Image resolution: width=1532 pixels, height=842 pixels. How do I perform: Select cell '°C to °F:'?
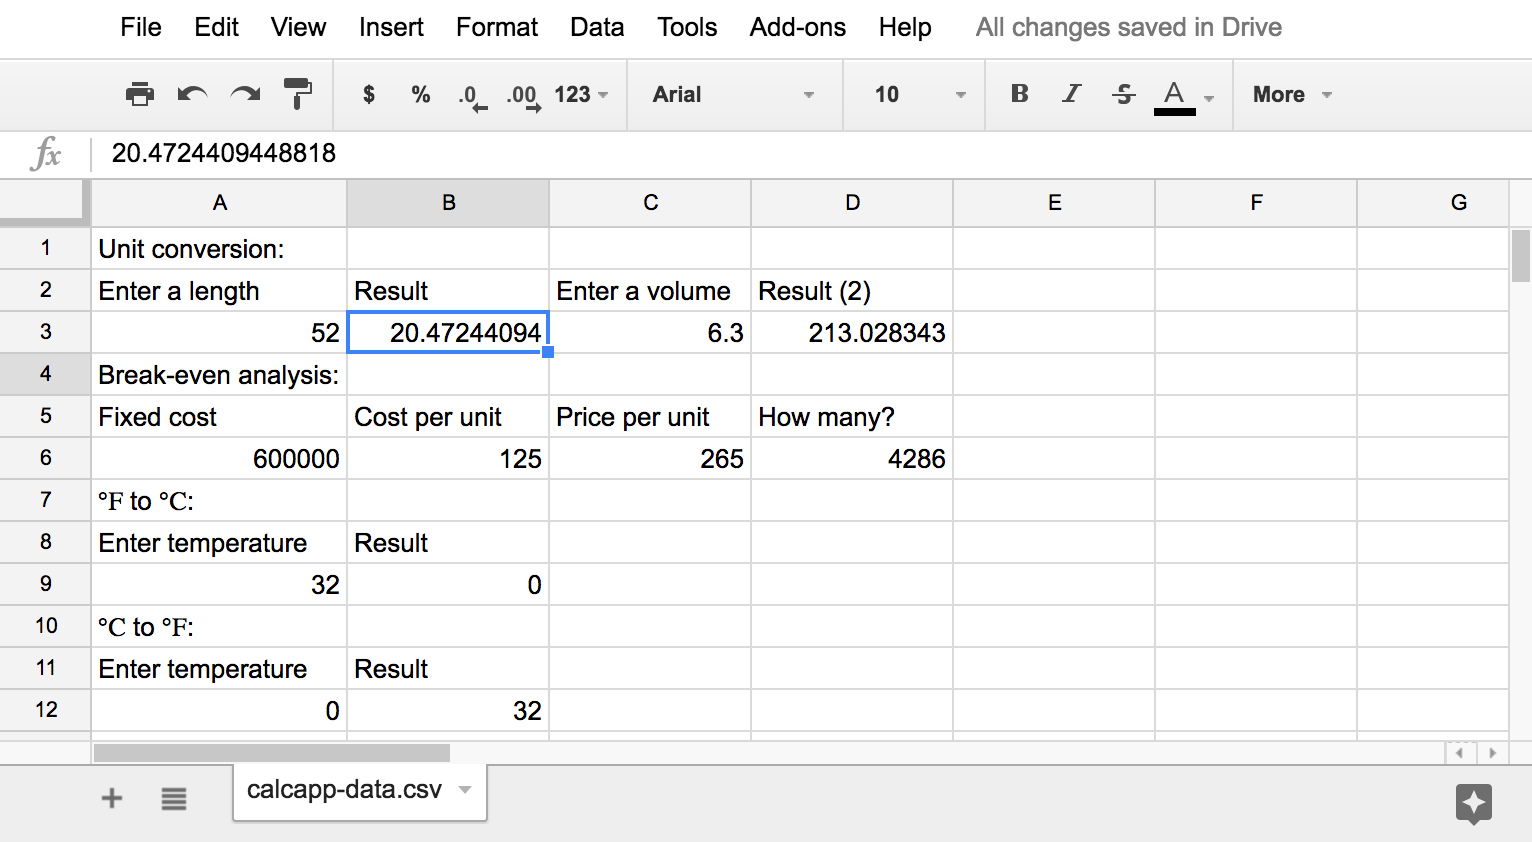pyautogui.click(x=219, y=626)
